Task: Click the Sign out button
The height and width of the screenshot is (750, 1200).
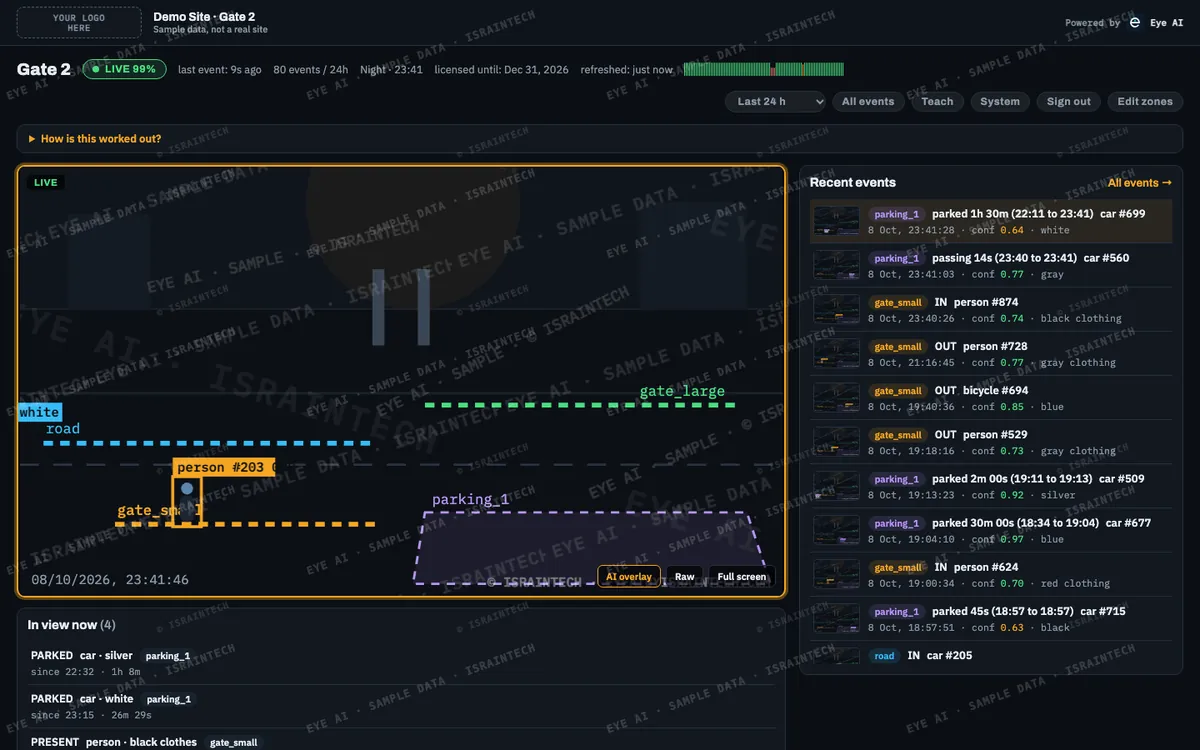Action: (x=1069, y=101)
